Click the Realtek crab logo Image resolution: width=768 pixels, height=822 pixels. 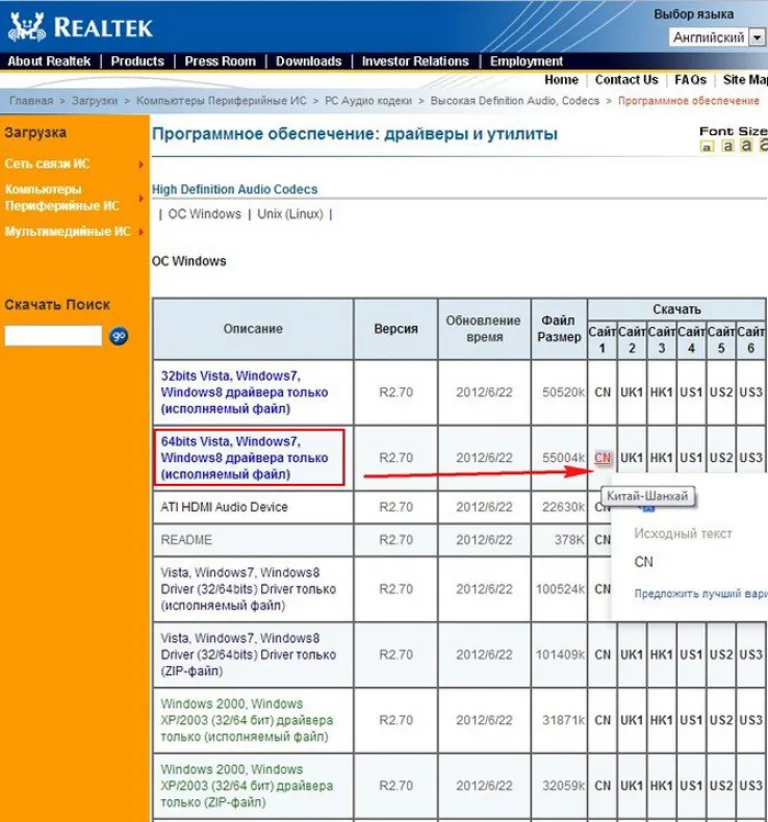pyautogui.click(x=27, y=26)
